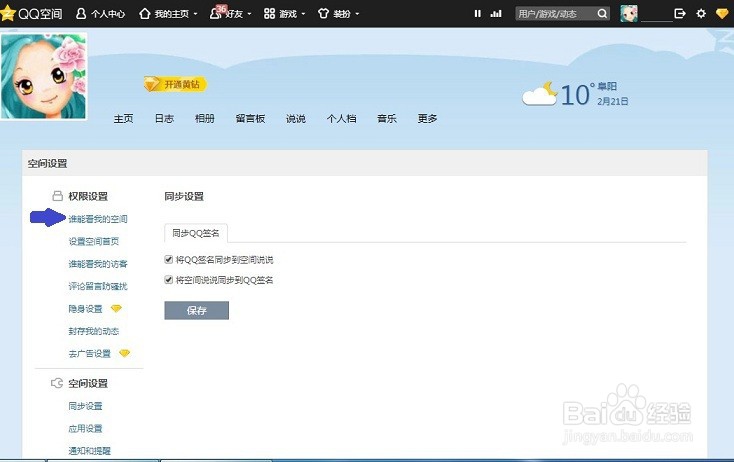Toggle 将QQ签名同步到空间说说 checkbox

[x=169, y=259]
